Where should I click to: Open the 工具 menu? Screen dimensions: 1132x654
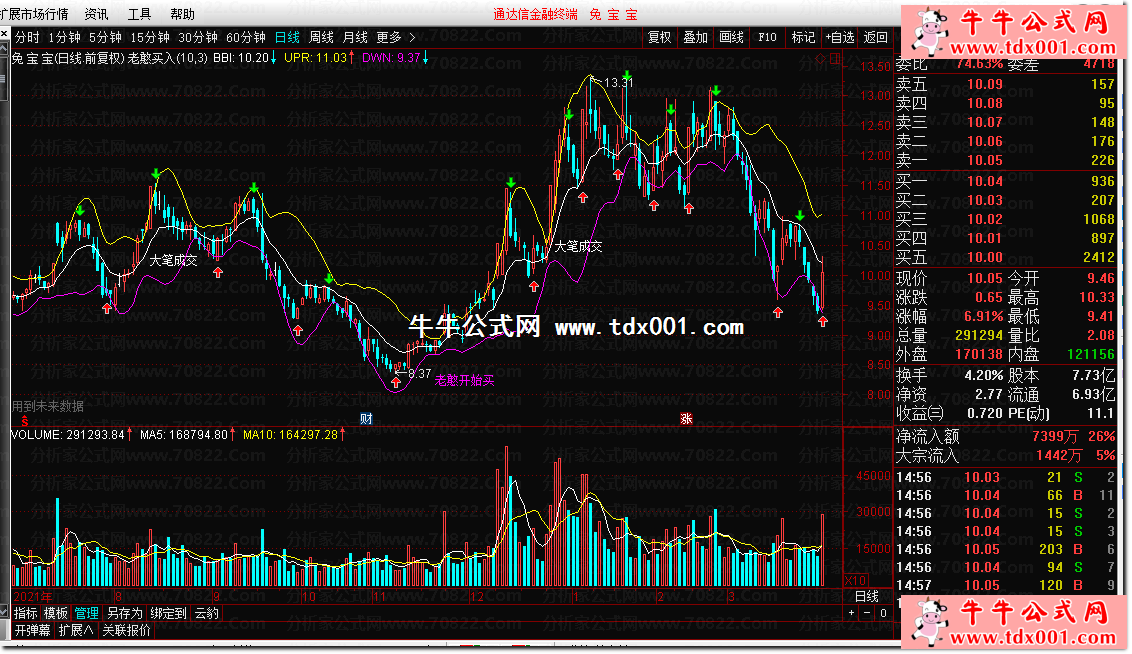coord(140,14)
